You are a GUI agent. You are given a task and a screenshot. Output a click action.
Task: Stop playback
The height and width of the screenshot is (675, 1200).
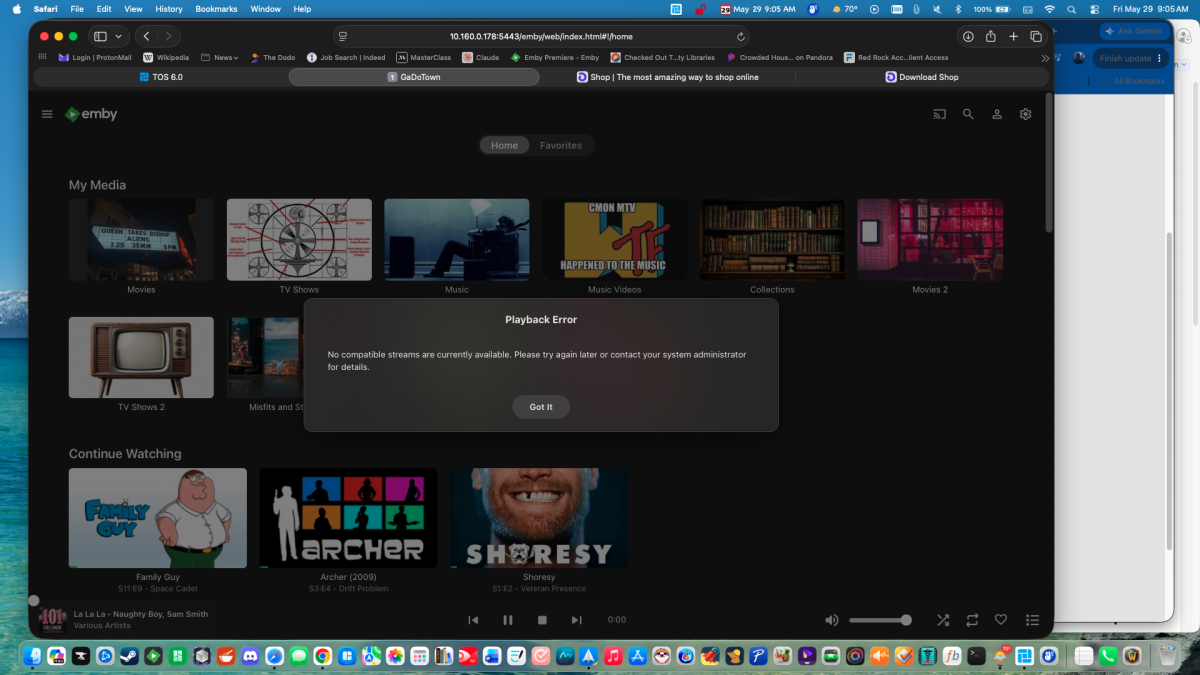coord(542,620)
